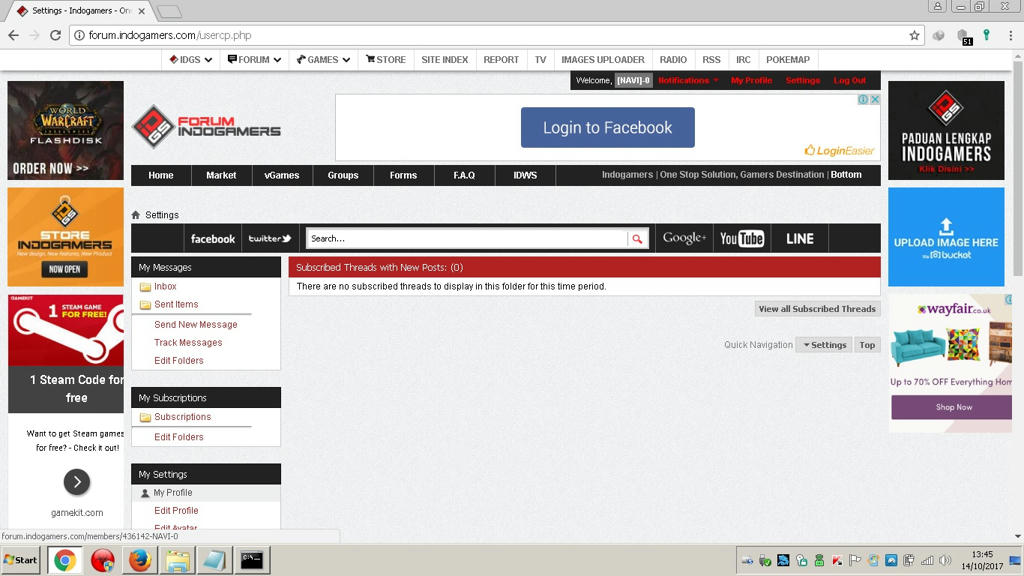Open Google Chrome from the taskbar
Image resolution: width=1024 pixels, height=576 pixels.
coord(64,560)
